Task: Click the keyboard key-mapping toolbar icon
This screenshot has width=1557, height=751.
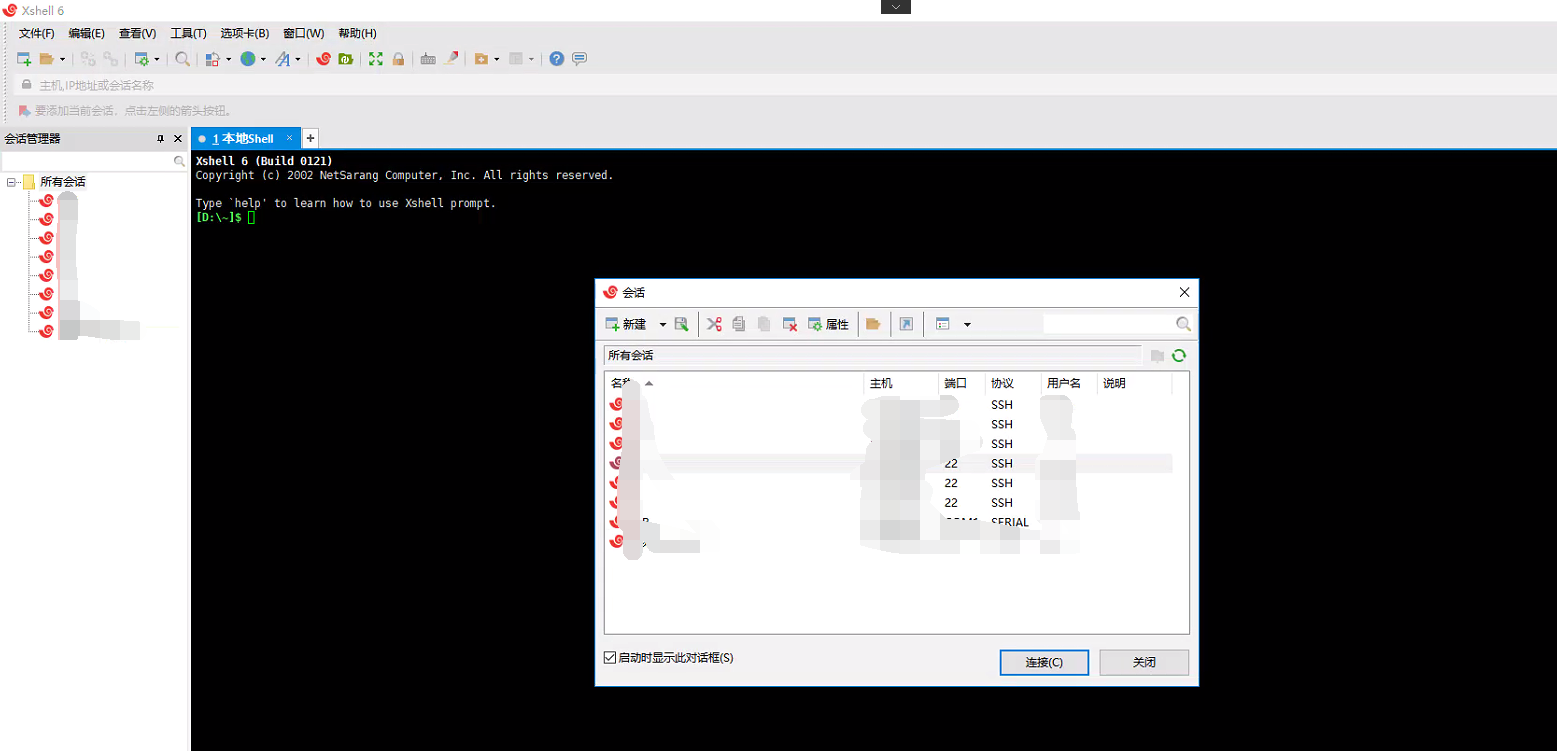Action: click(428, 59)
